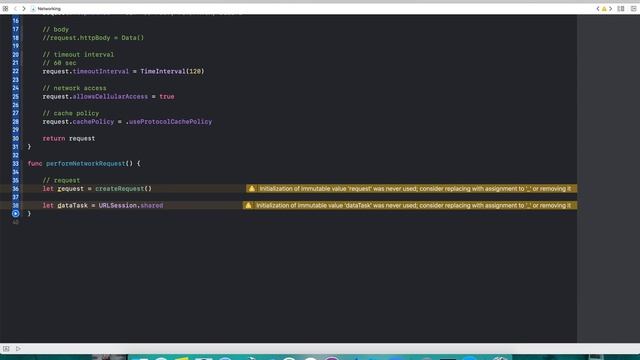Screen dimensions: 640x360
Task: Click the cachePolicy property
Action: point(93,122)
